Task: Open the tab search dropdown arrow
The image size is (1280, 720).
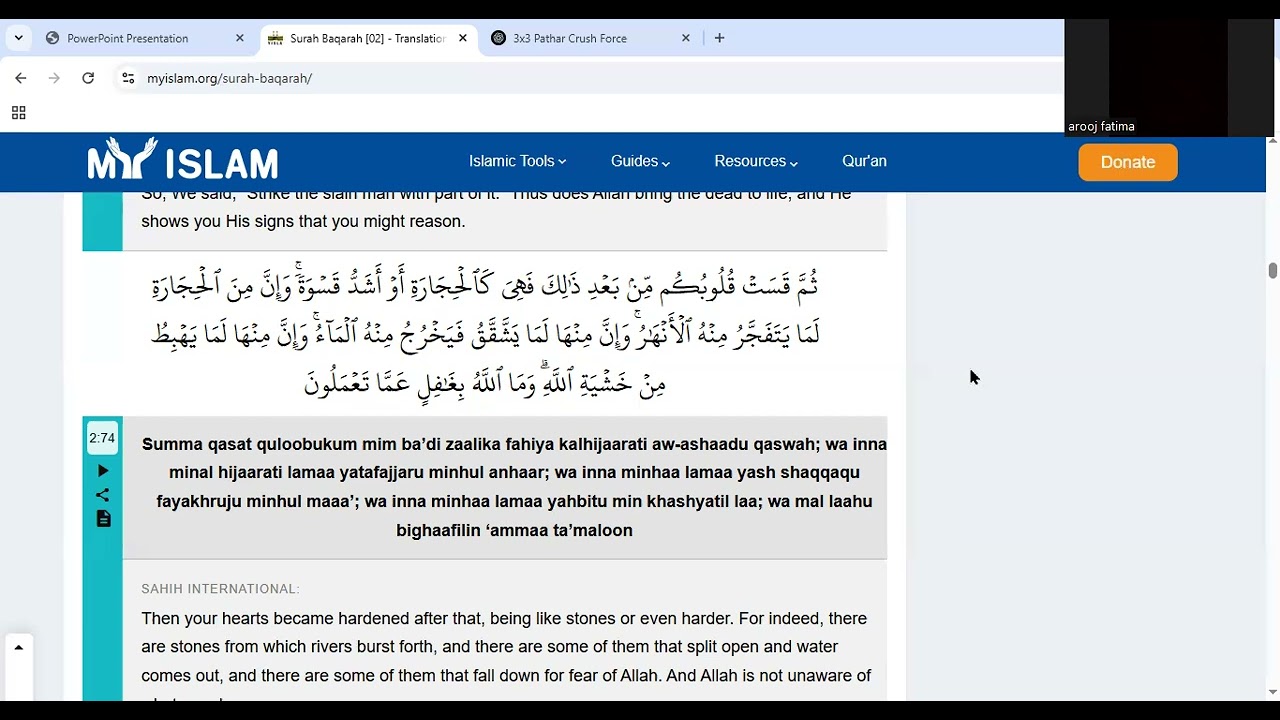Action: pyautogui.click(x=18, y=38)
